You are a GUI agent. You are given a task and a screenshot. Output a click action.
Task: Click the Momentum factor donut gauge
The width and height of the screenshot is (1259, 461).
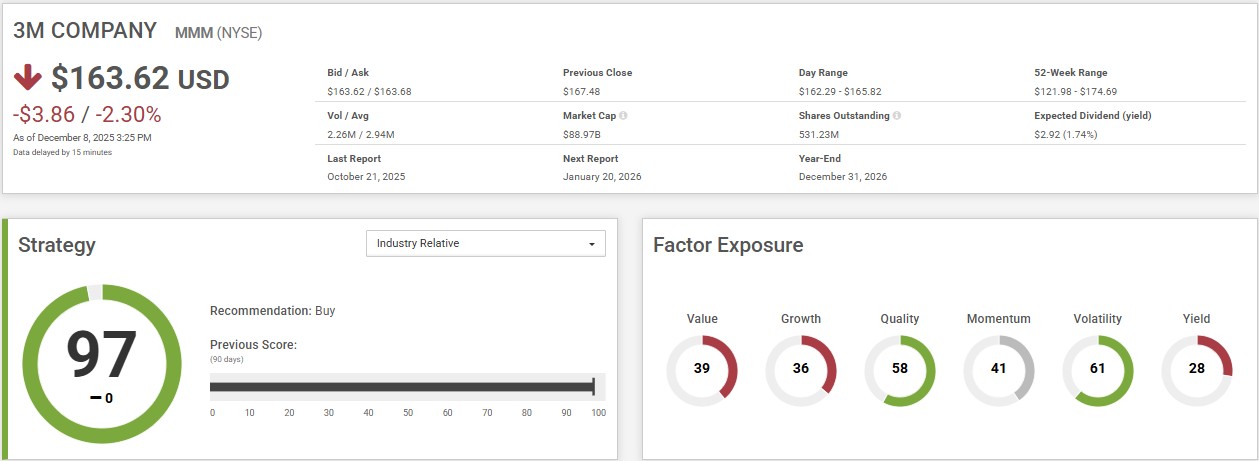pyautogui.click(x=998, y=370)
